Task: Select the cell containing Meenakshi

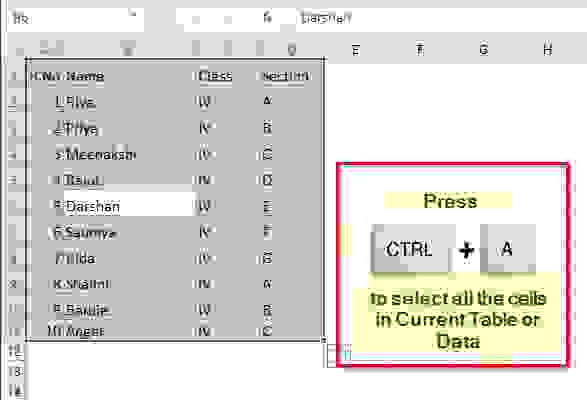Action: [x=100, y=155]
